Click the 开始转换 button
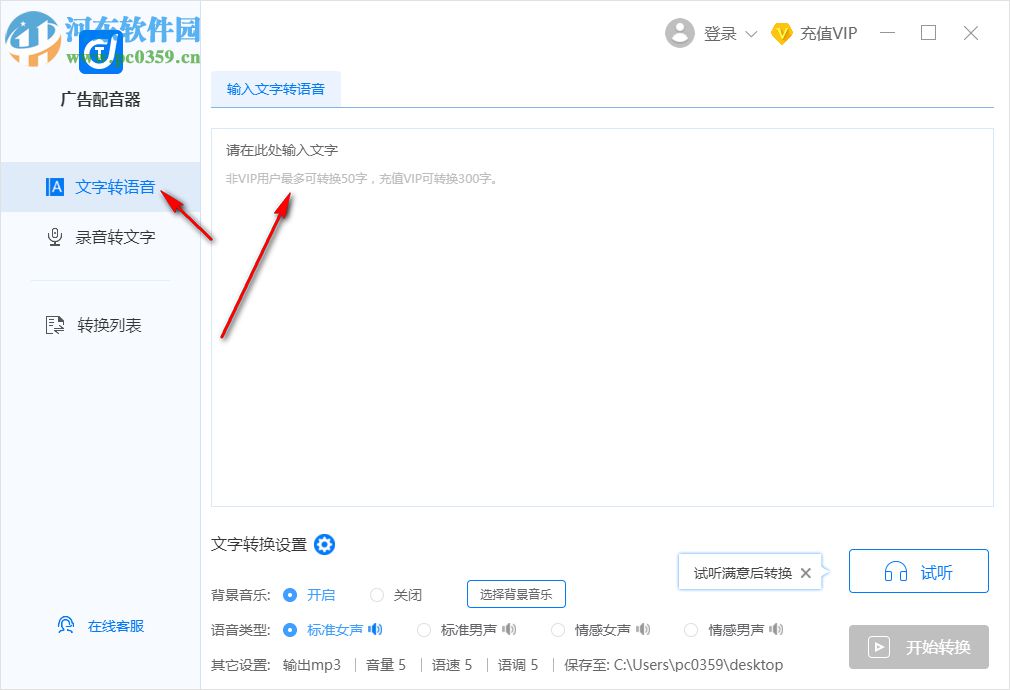 click(x=918, y=647)
